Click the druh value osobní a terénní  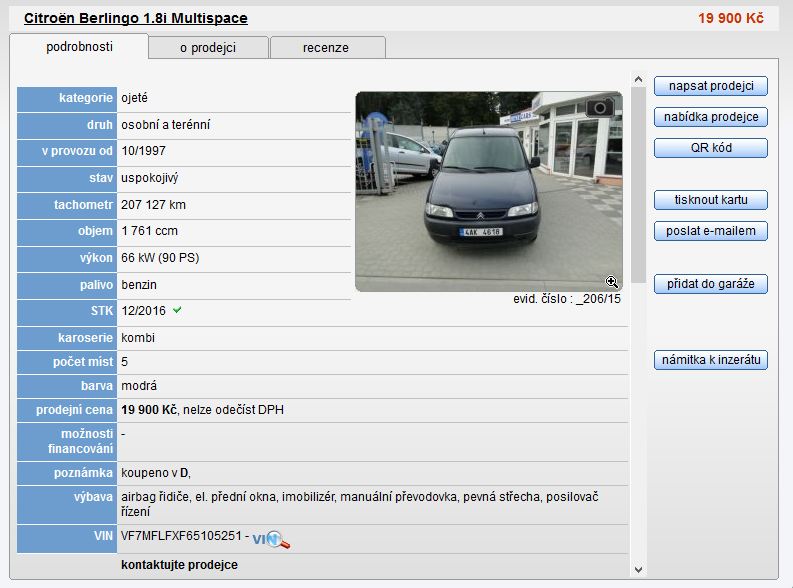pos(165,124)
